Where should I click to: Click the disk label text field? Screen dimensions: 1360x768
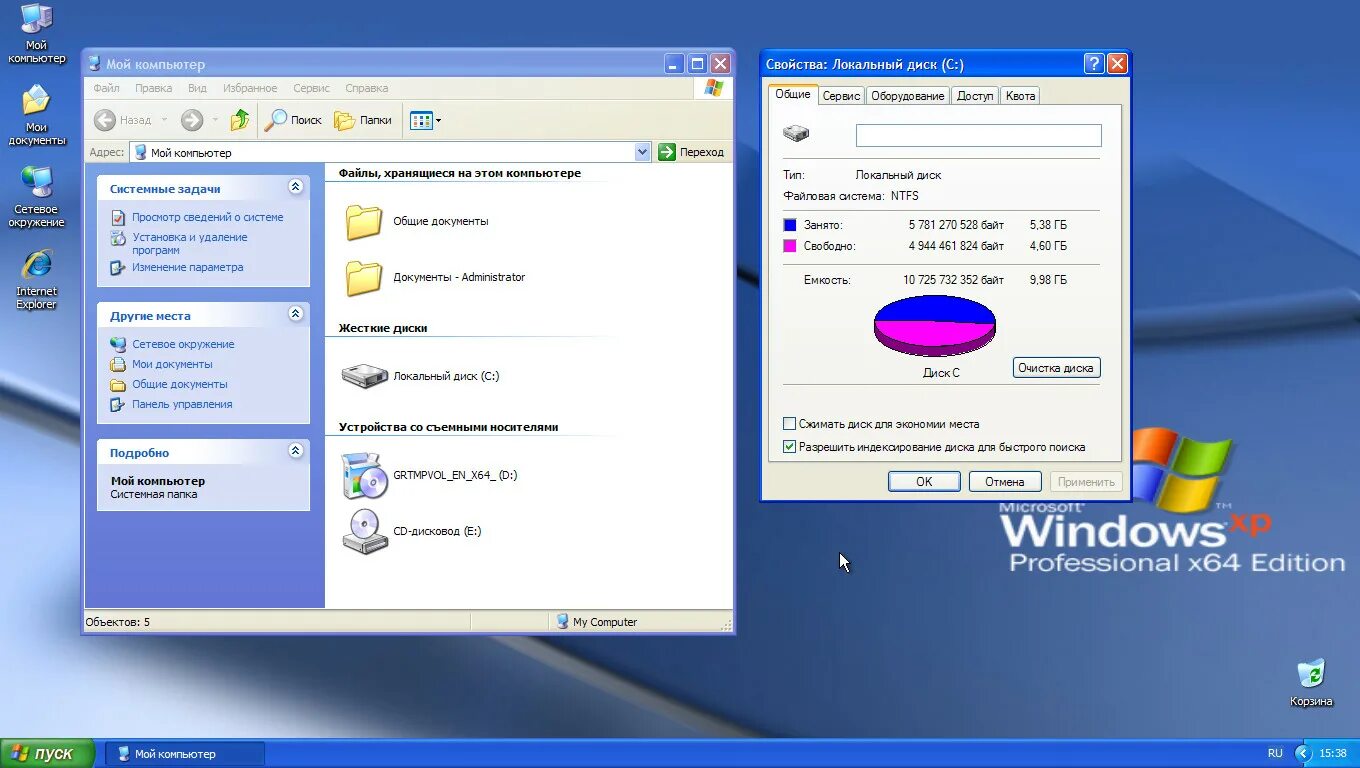979,135
